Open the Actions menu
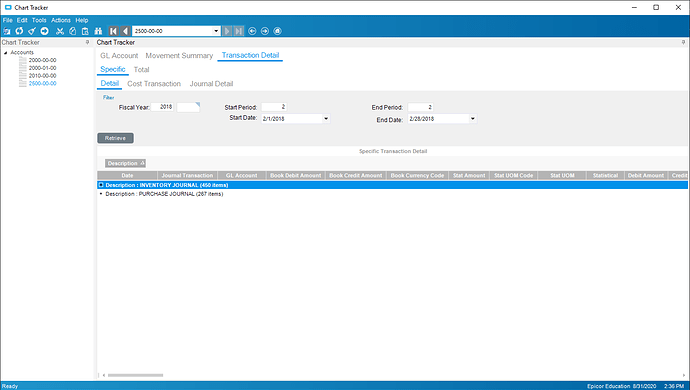The width and height of the screenshot is (690, 390). click(61, 20)
